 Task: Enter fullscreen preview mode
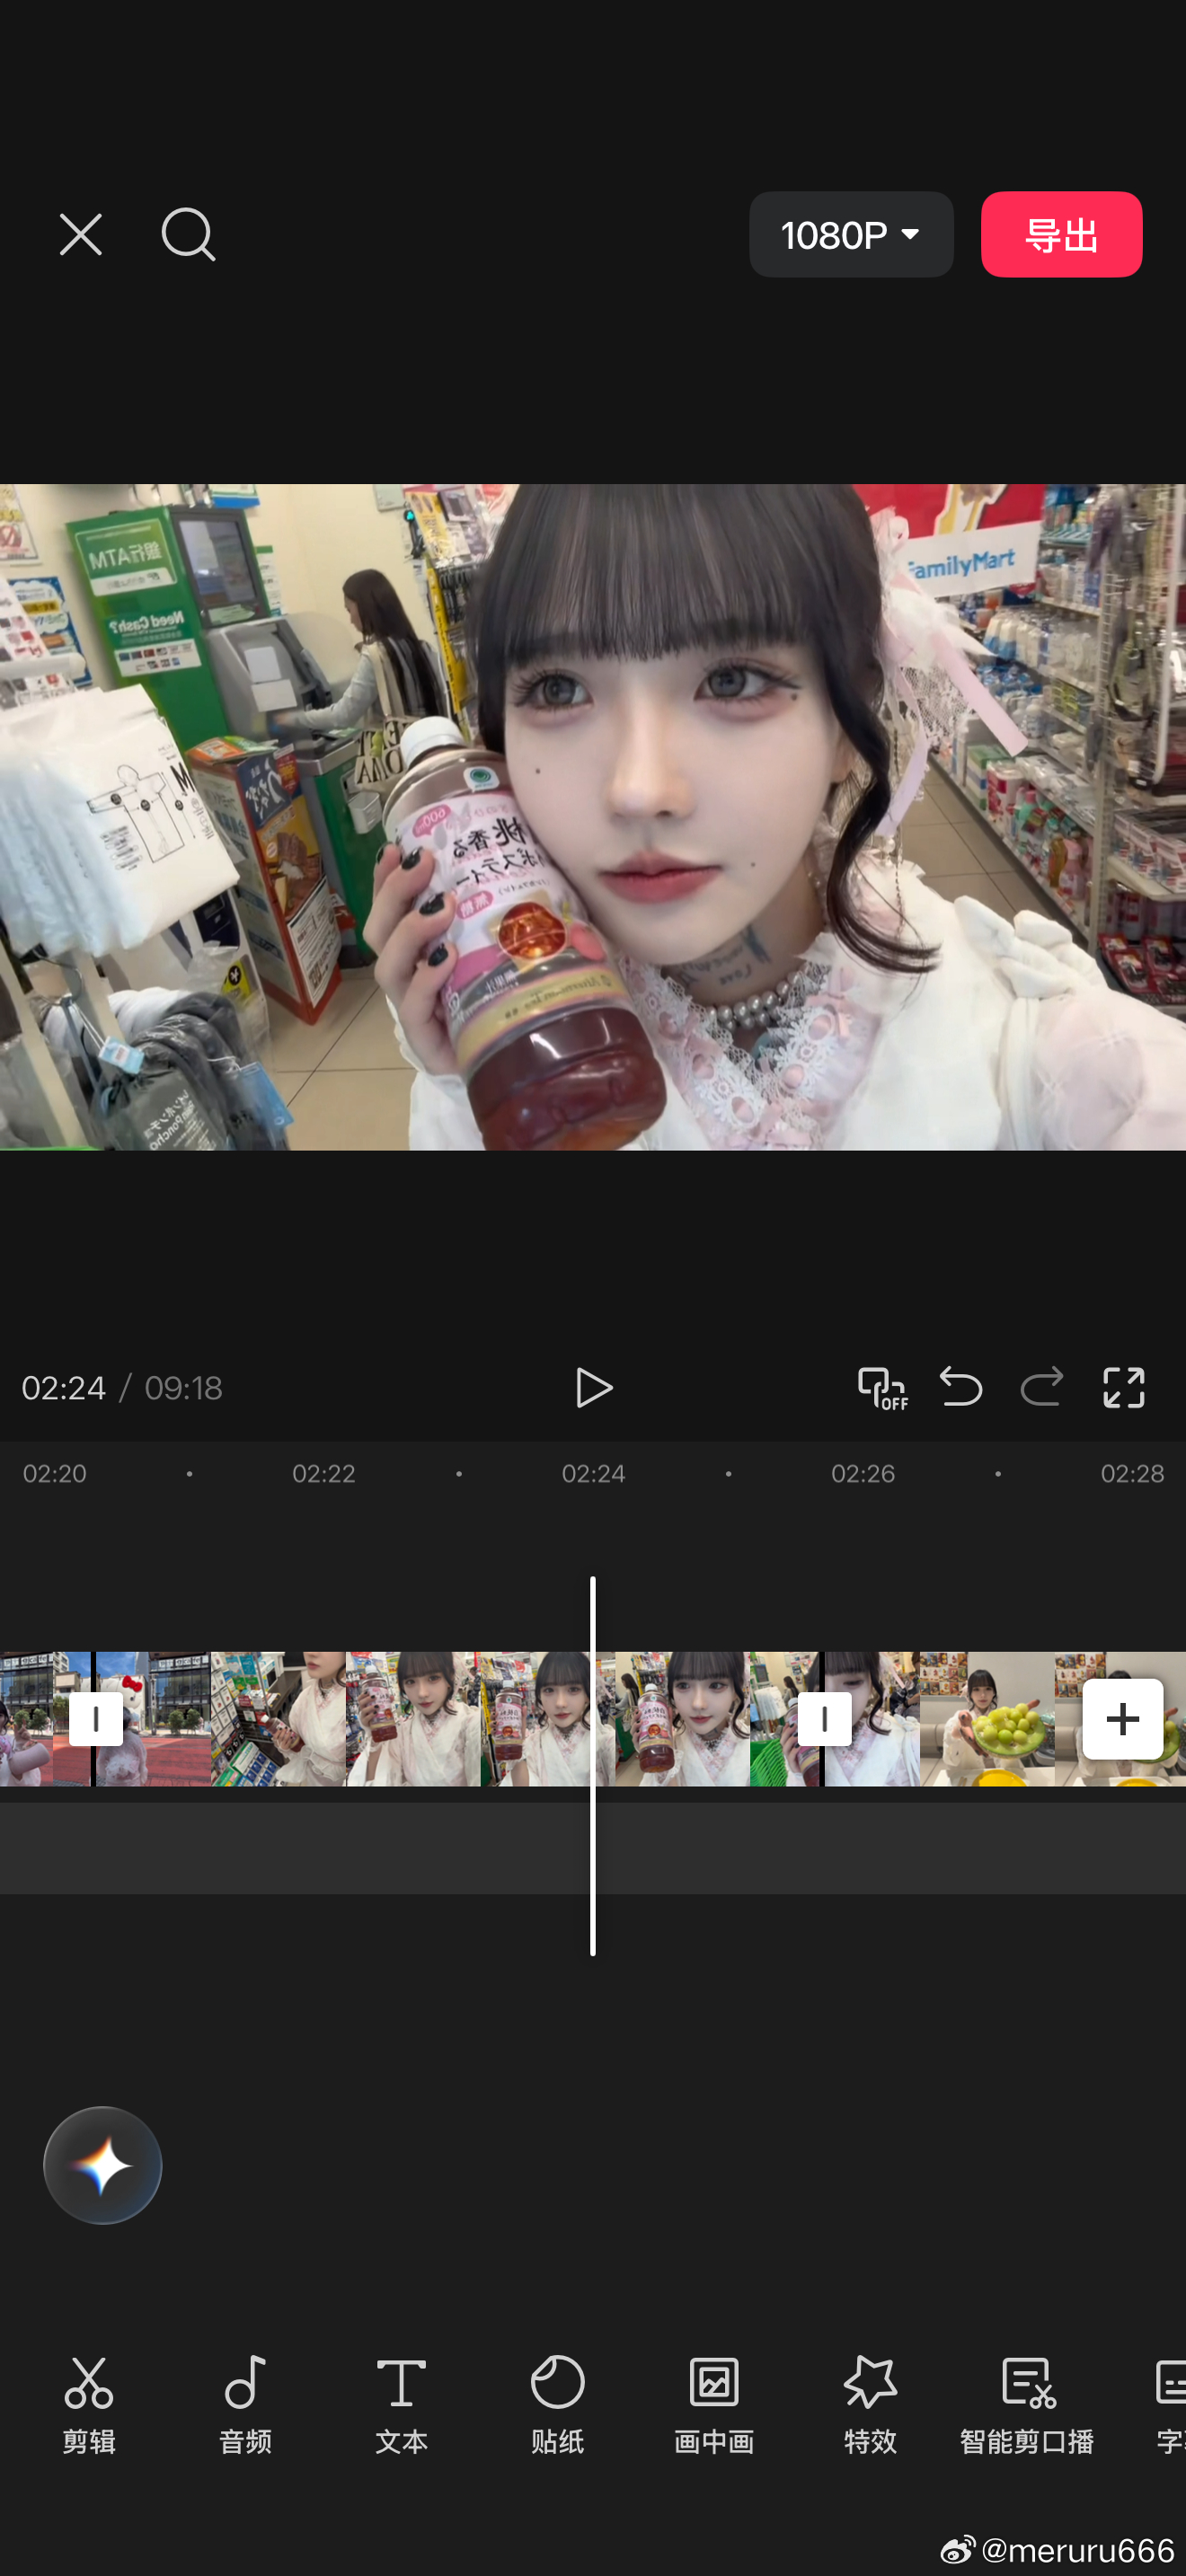coord(1123,1388)
